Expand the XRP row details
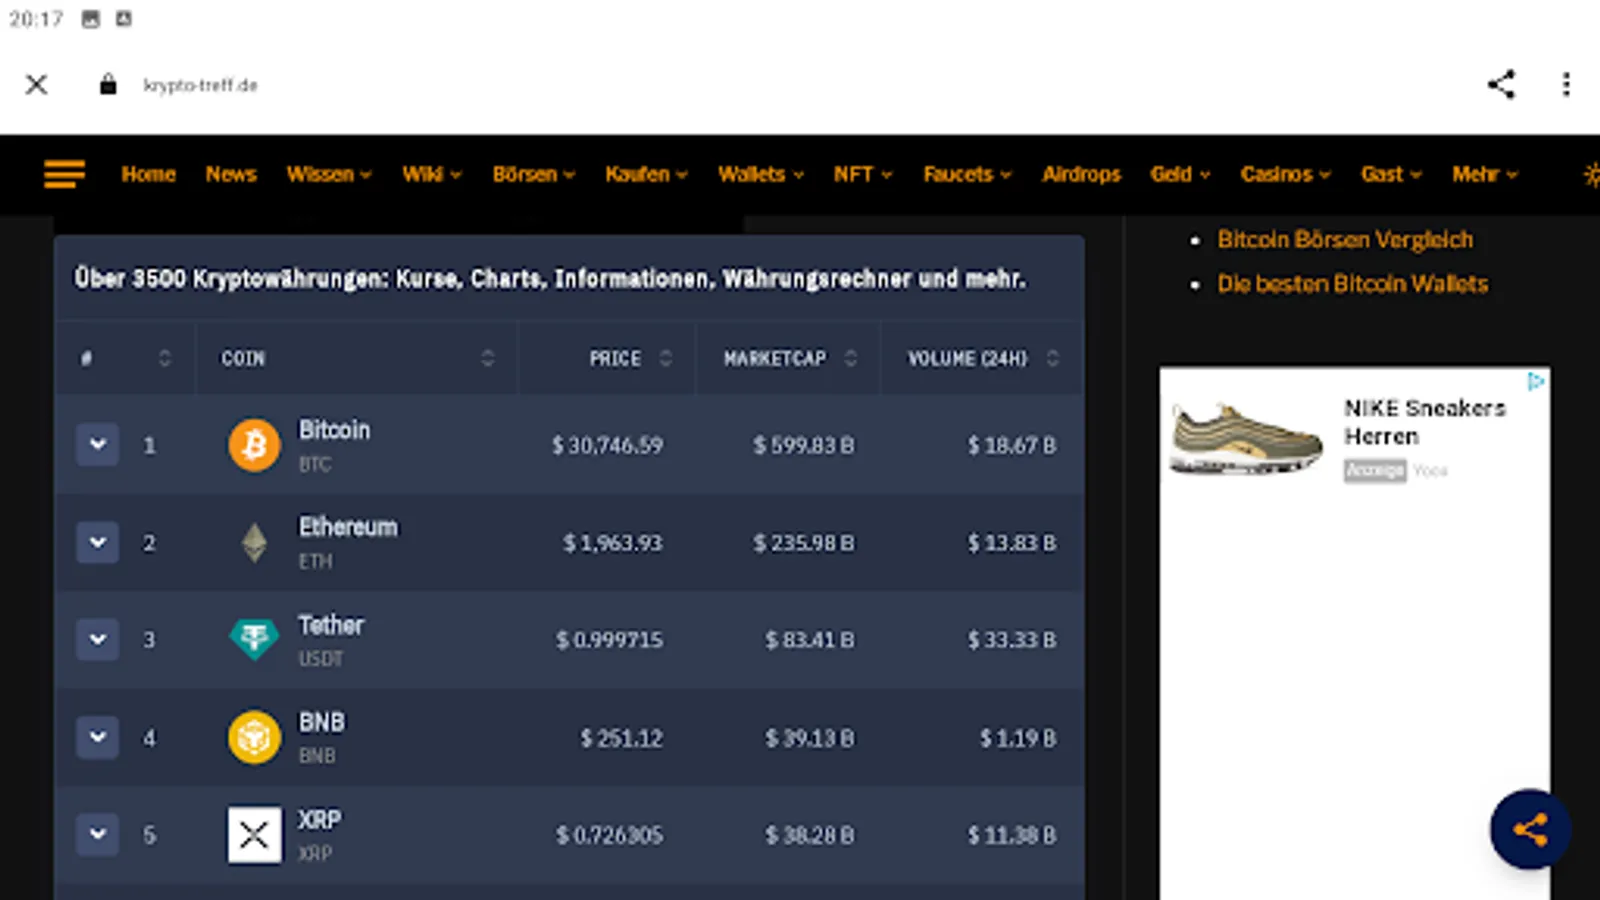This screenshot has width=1600, height=900. pos(98,834)
